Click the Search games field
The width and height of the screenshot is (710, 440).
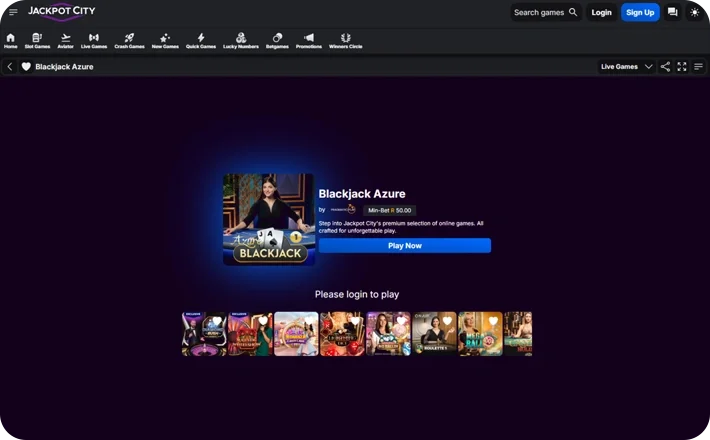coord(545,12)
